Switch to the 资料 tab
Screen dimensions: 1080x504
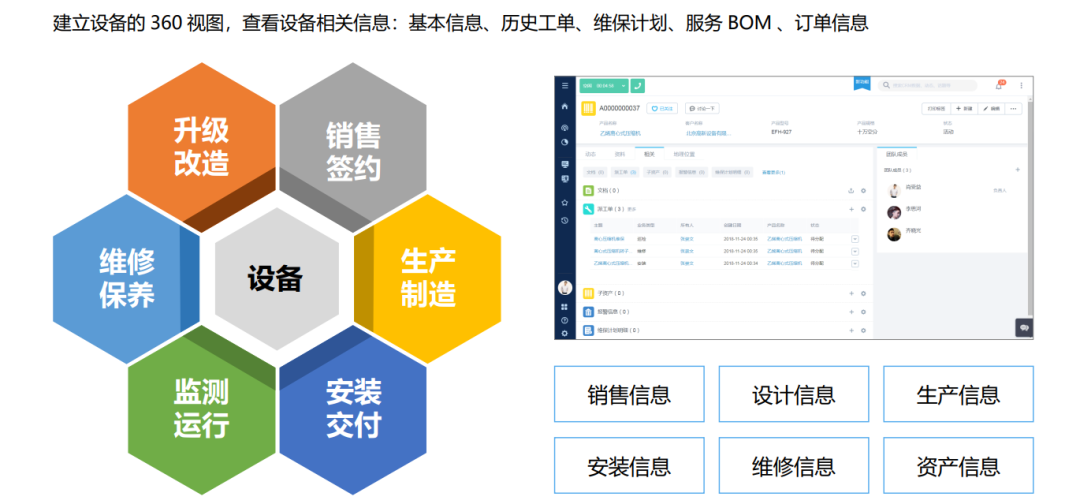pyautogui.click(x=619, y=154)
